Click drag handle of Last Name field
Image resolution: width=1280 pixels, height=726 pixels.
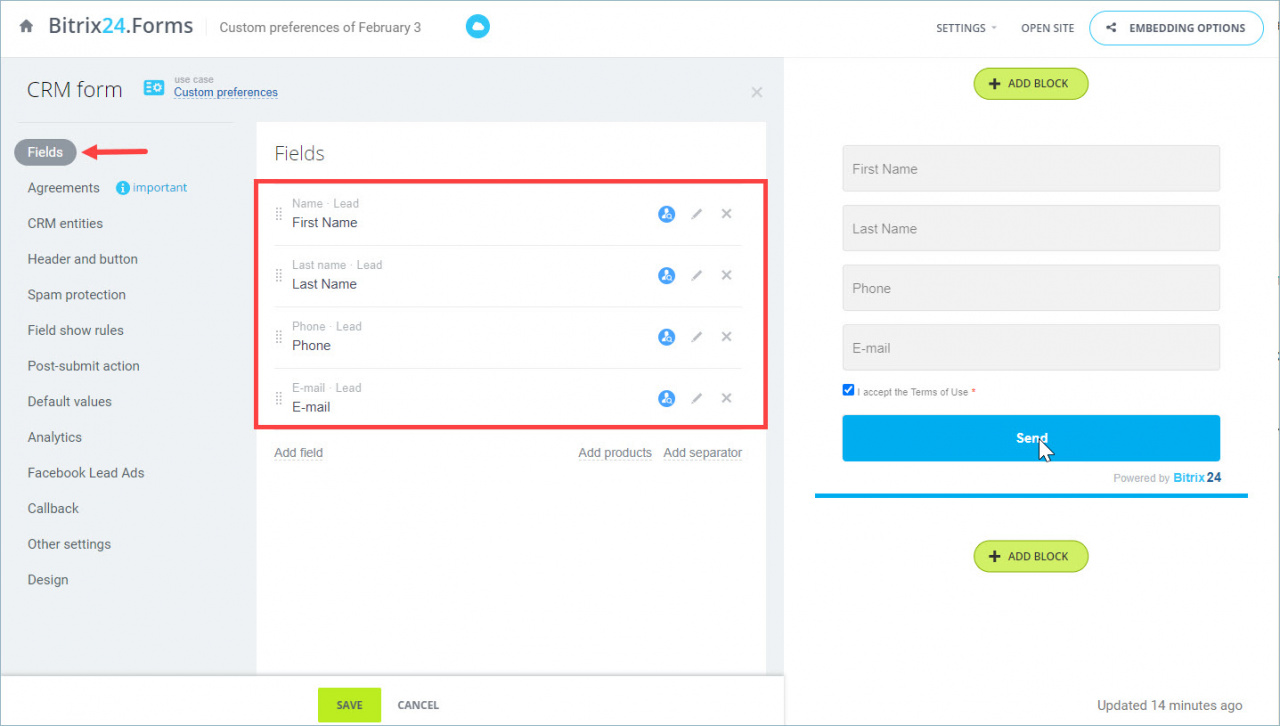click(279, 275)
